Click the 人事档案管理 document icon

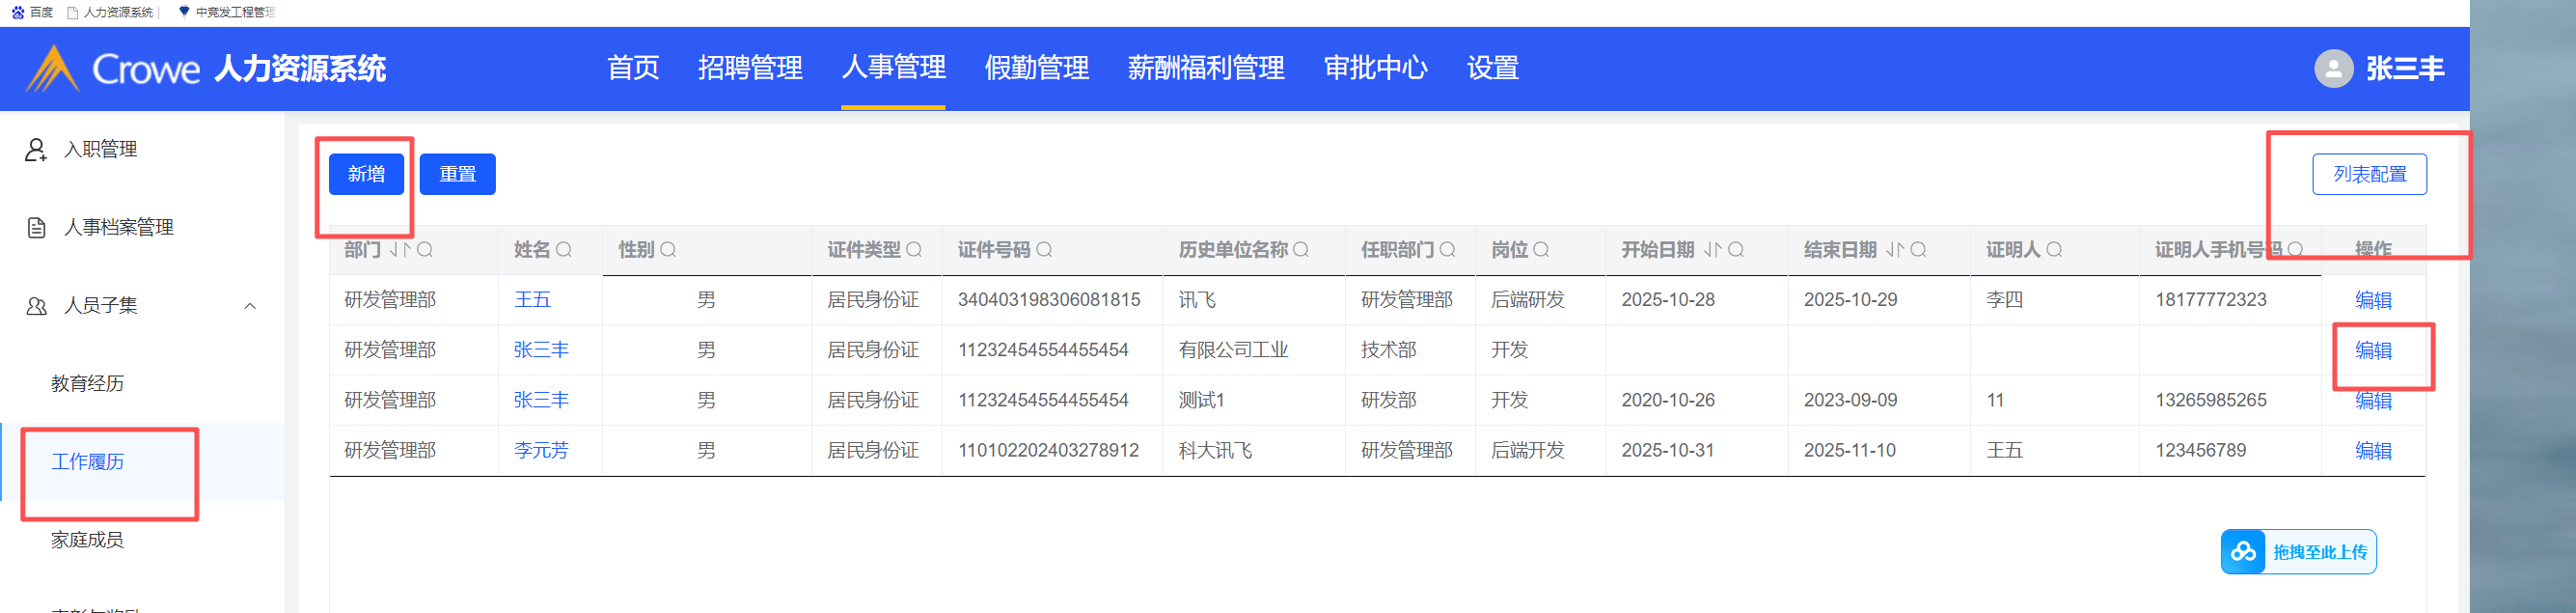tap(36, 228)
